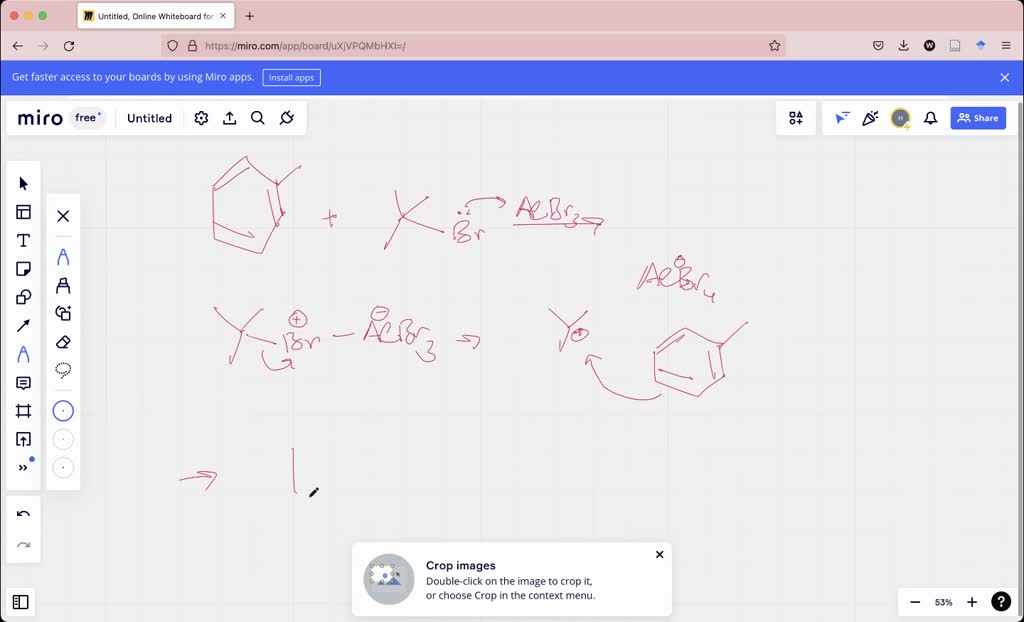This screenshot has width=1024, height=622.
Task: Select the eraser in the pen toolbar
Action: pos(63,341)
